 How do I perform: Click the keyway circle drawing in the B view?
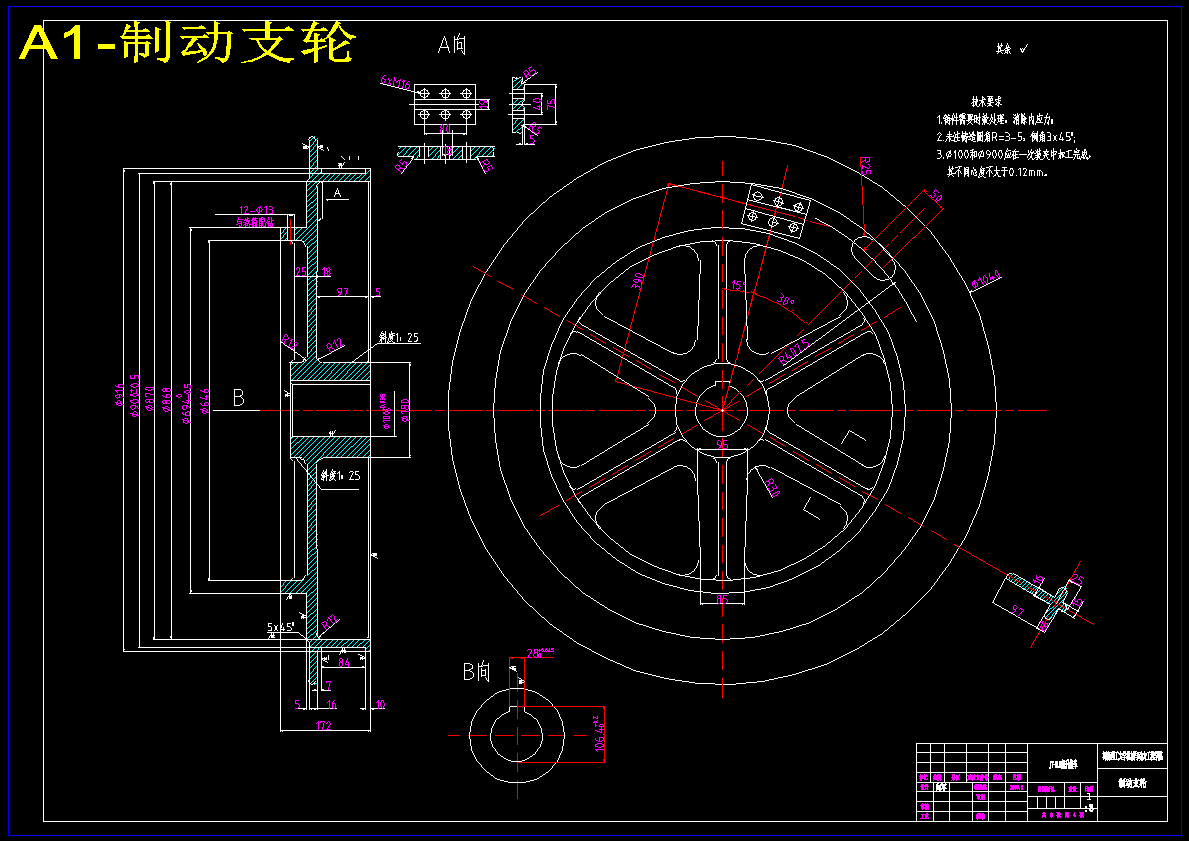[x=516, y=735]
